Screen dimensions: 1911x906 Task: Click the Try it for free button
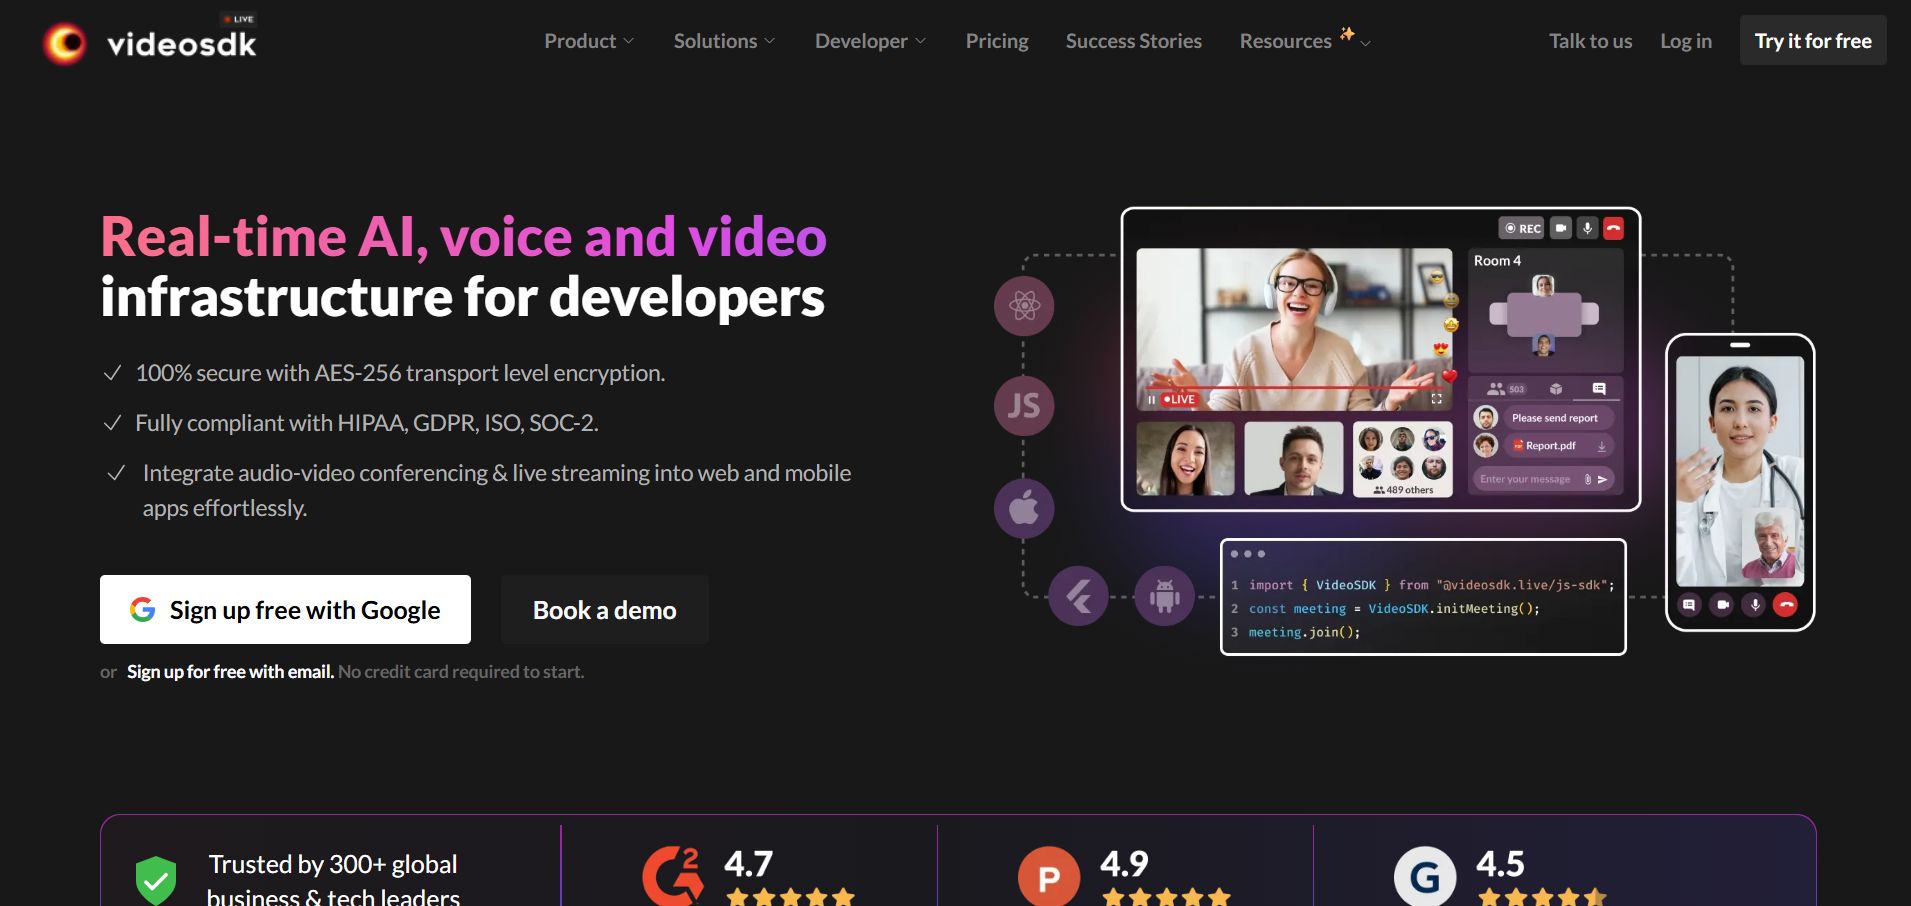[1813, 40]
